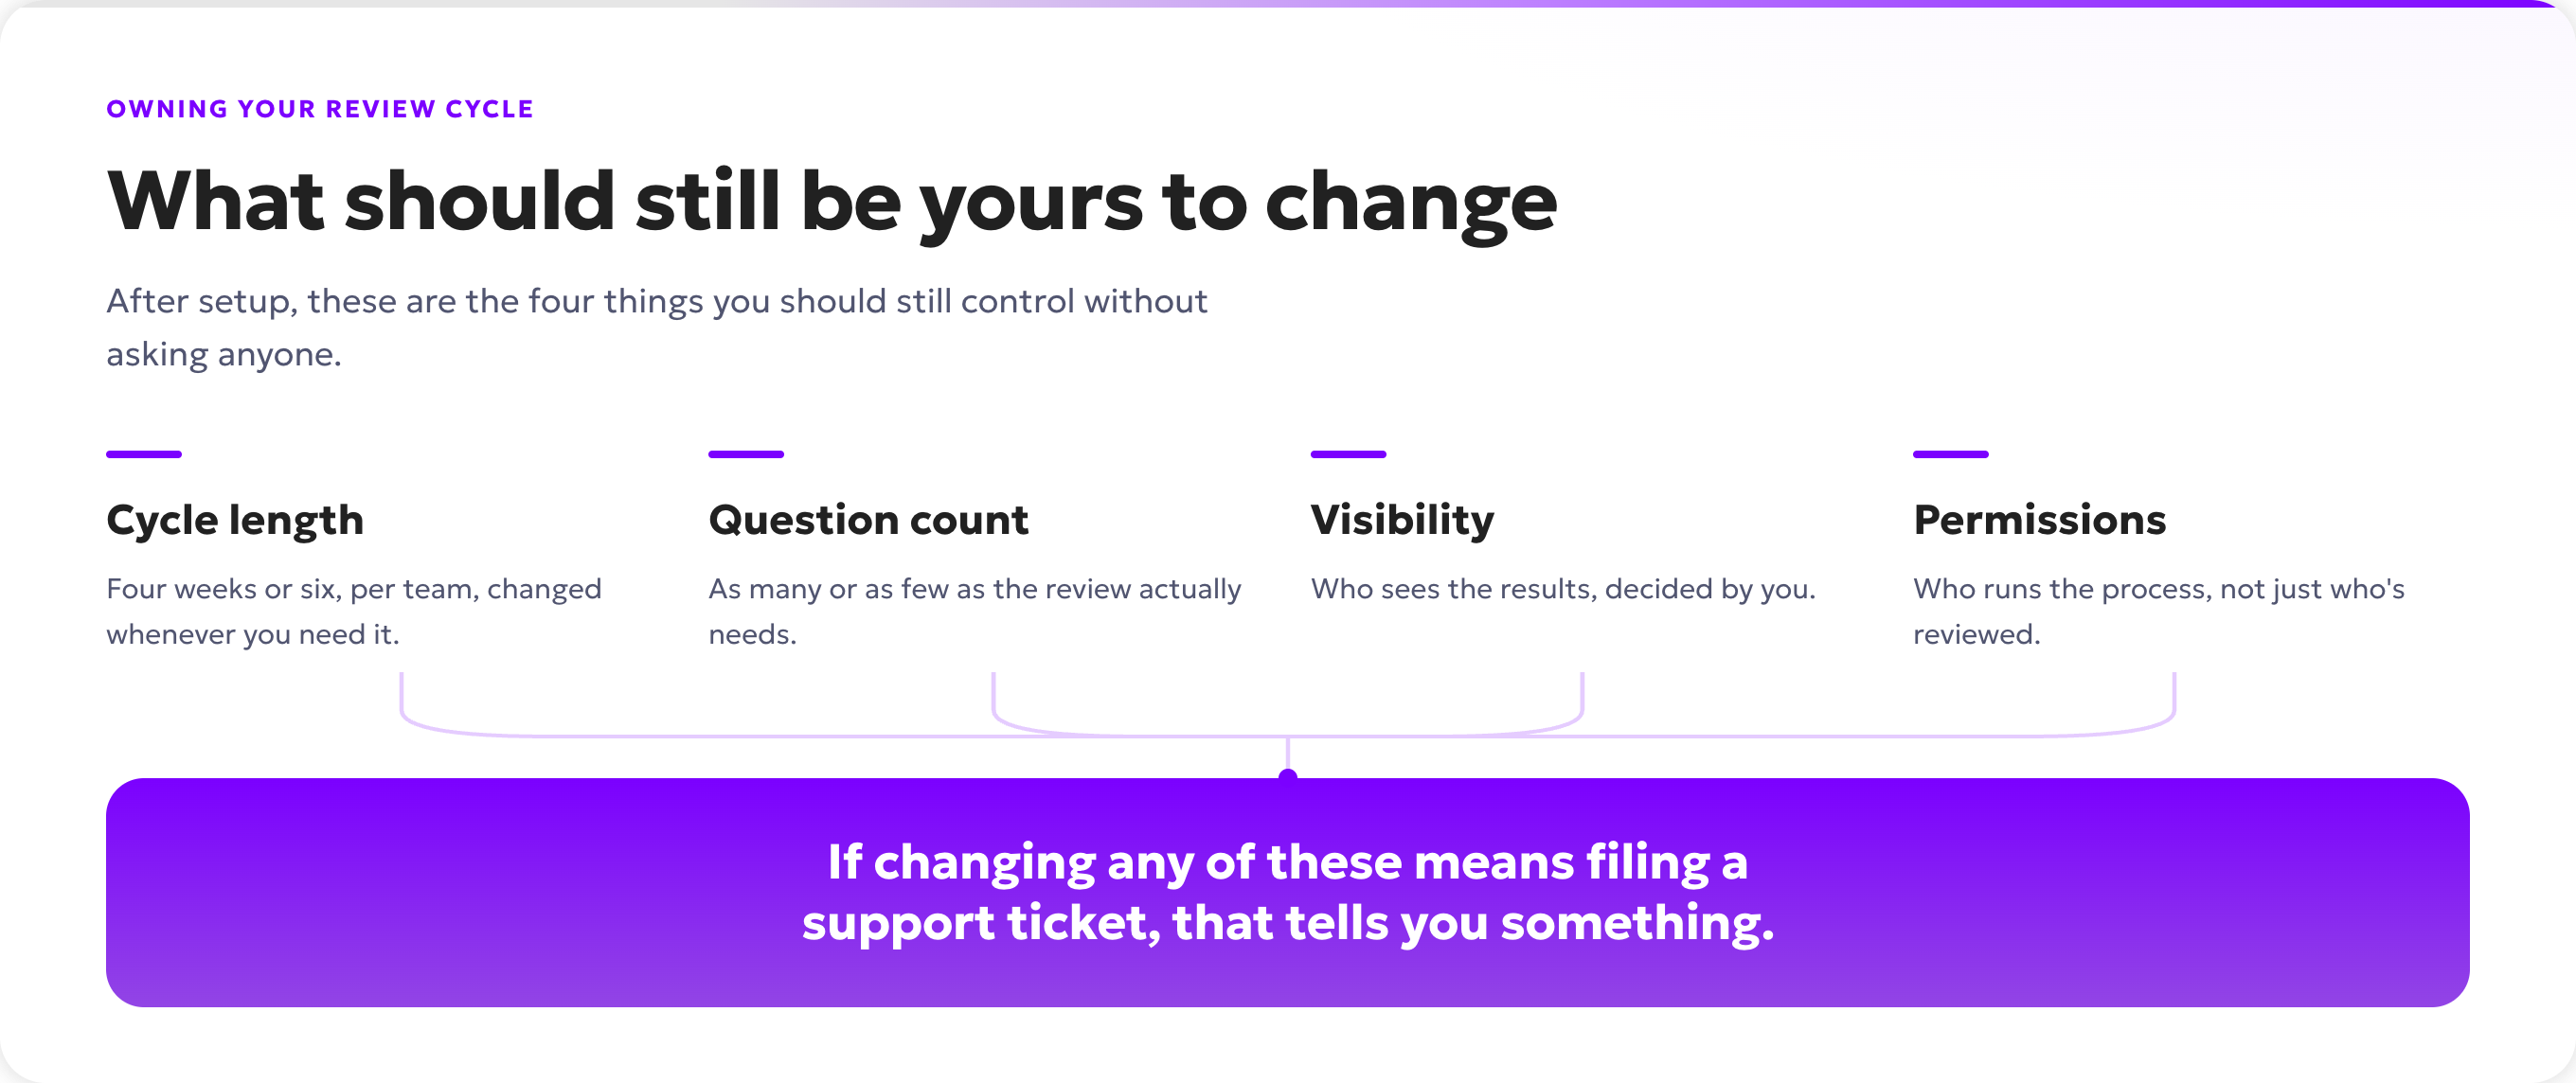Viewport: 2576px width, 1083px height.
Task: Click 'support ticket, that tells you something' text
Action: click(x=1288, y=922)
